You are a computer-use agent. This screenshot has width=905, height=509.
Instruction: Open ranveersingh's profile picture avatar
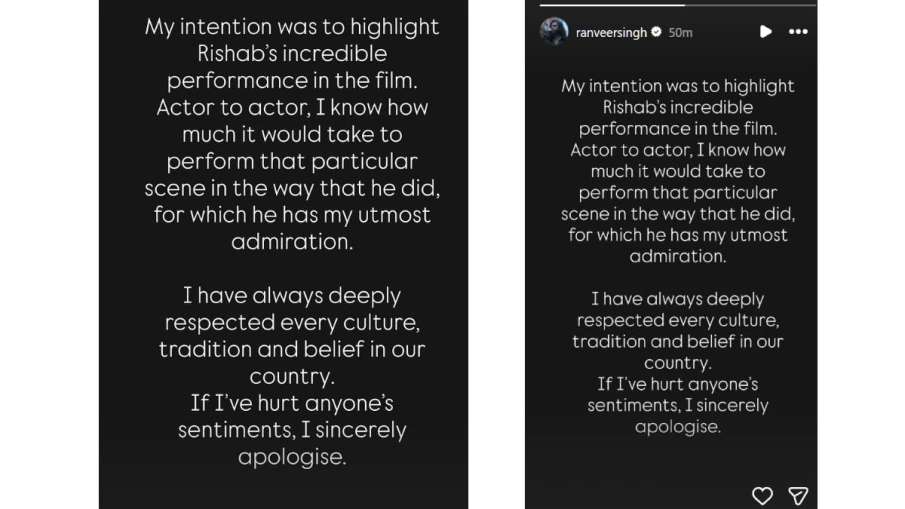coord(554,32)
